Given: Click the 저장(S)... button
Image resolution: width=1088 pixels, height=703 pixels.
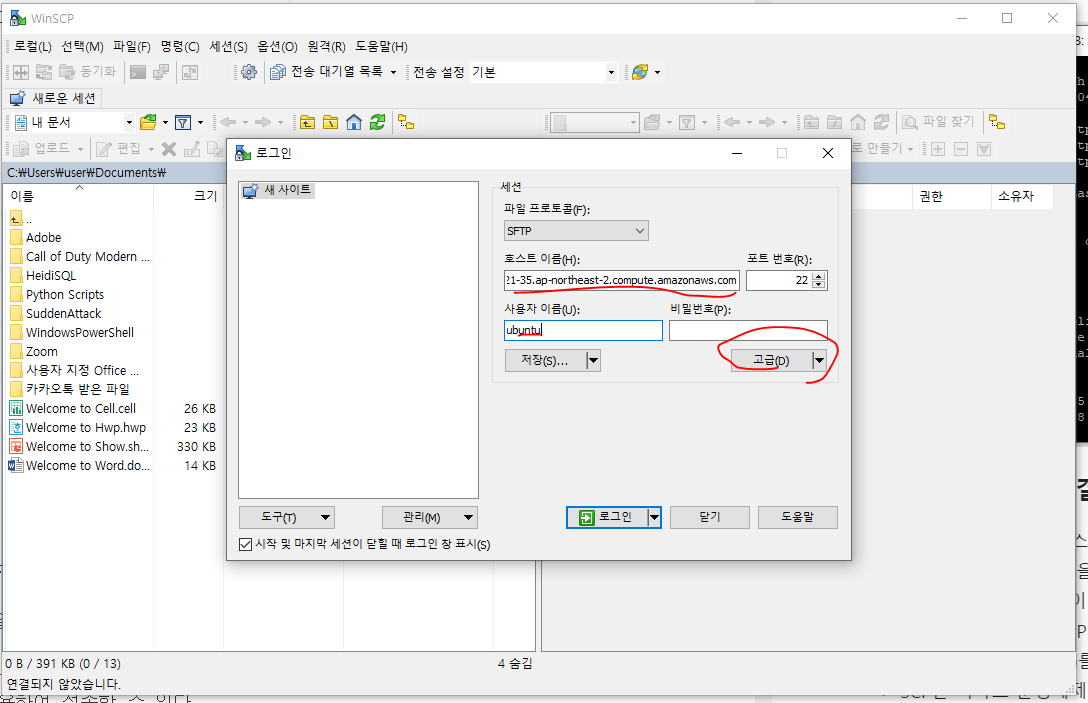Looking at the screenshot, I should click(x=545, y=361).
